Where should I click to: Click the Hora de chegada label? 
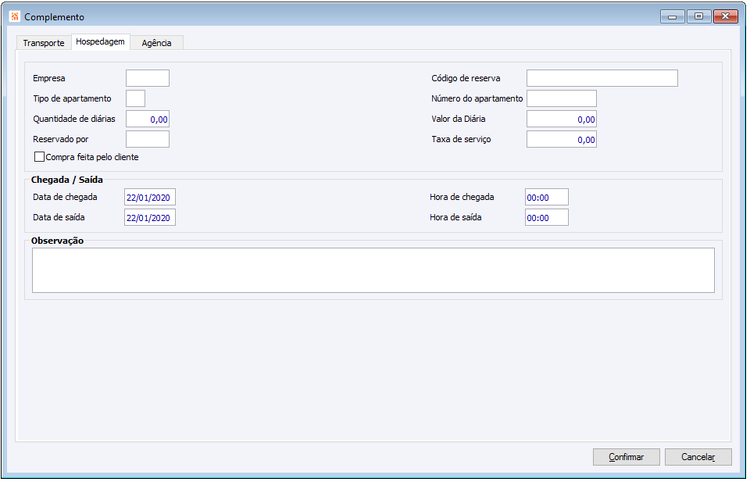pyautogui.click(x=462, y=197)
